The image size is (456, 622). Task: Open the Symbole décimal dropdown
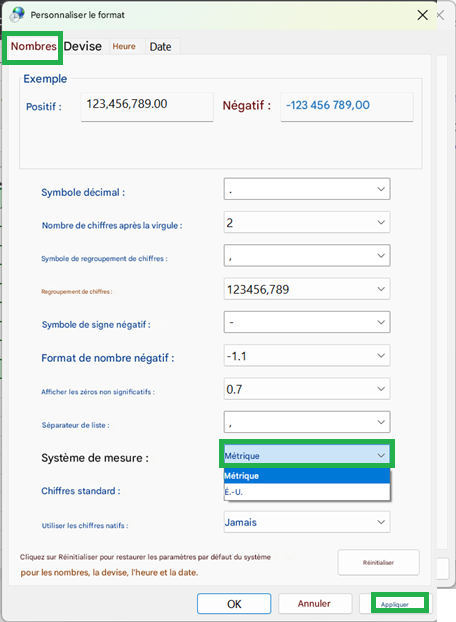point(307,189)
